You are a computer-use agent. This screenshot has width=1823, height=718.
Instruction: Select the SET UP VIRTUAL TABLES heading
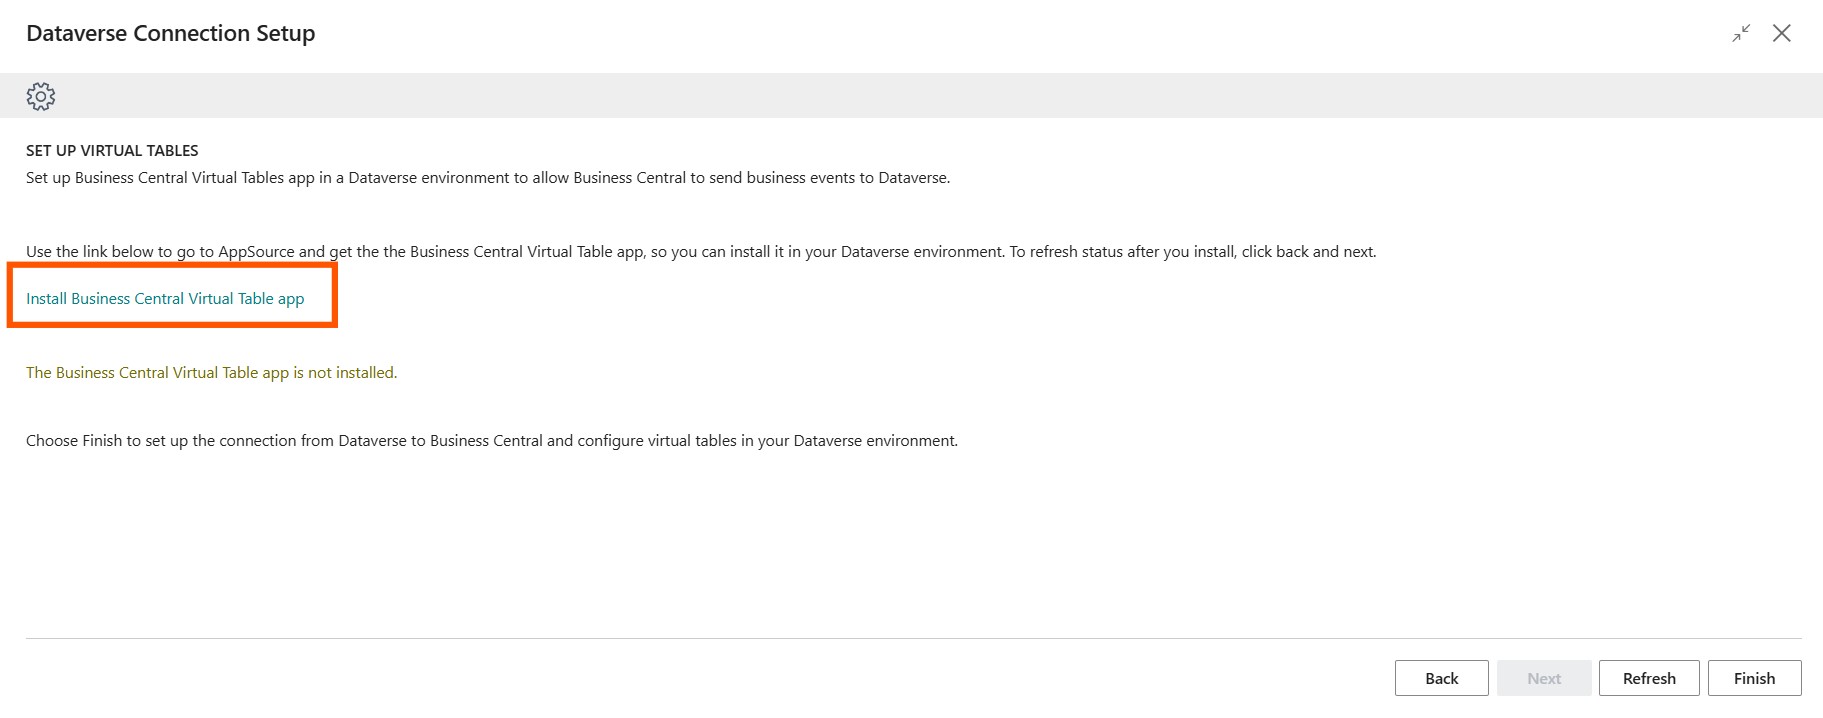pyautogui.click(x=112, y=150)
